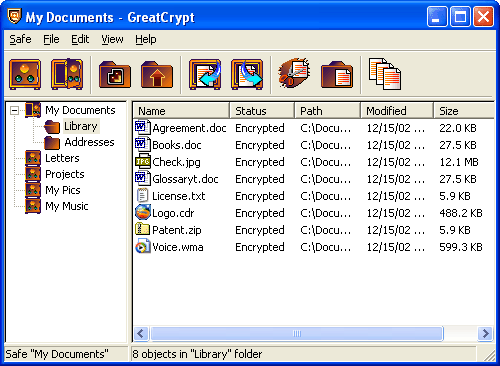Open the Edit menu
The height and width of the screenshot is (366, 500).
click(x=80, y=39)
